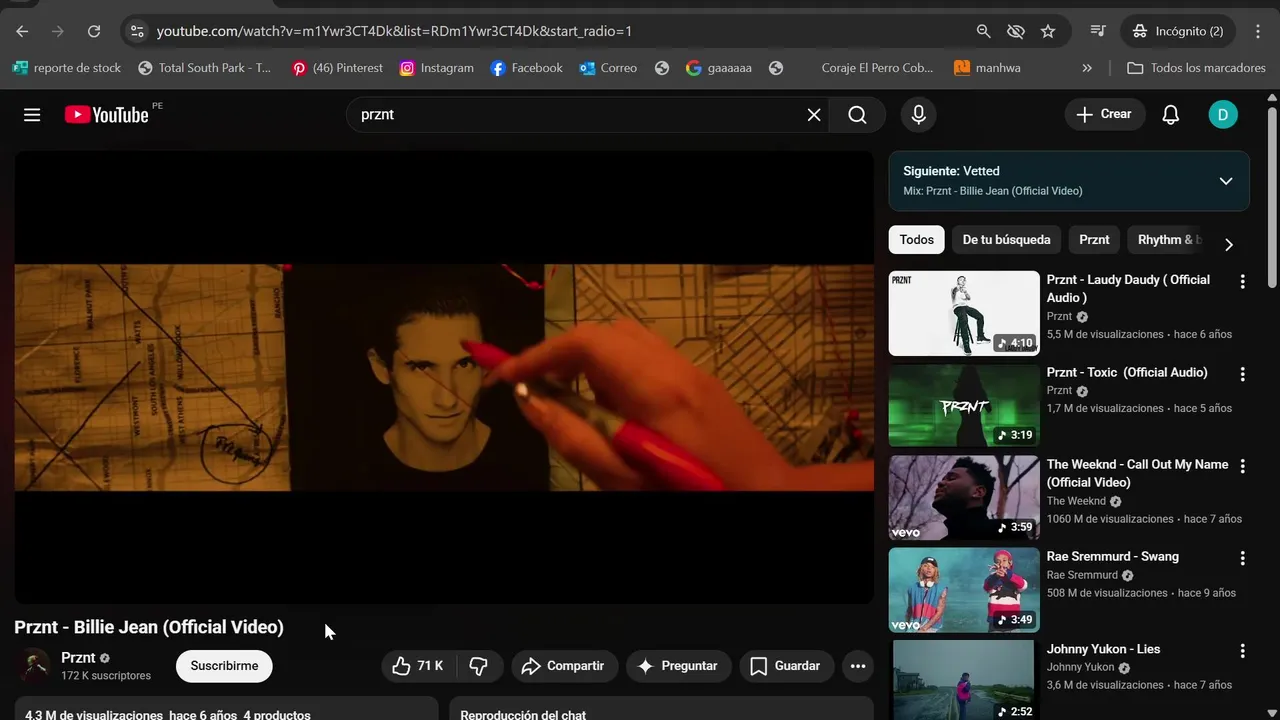Open Prznt - Laudy Daudy thumbnail

point(964,313)
